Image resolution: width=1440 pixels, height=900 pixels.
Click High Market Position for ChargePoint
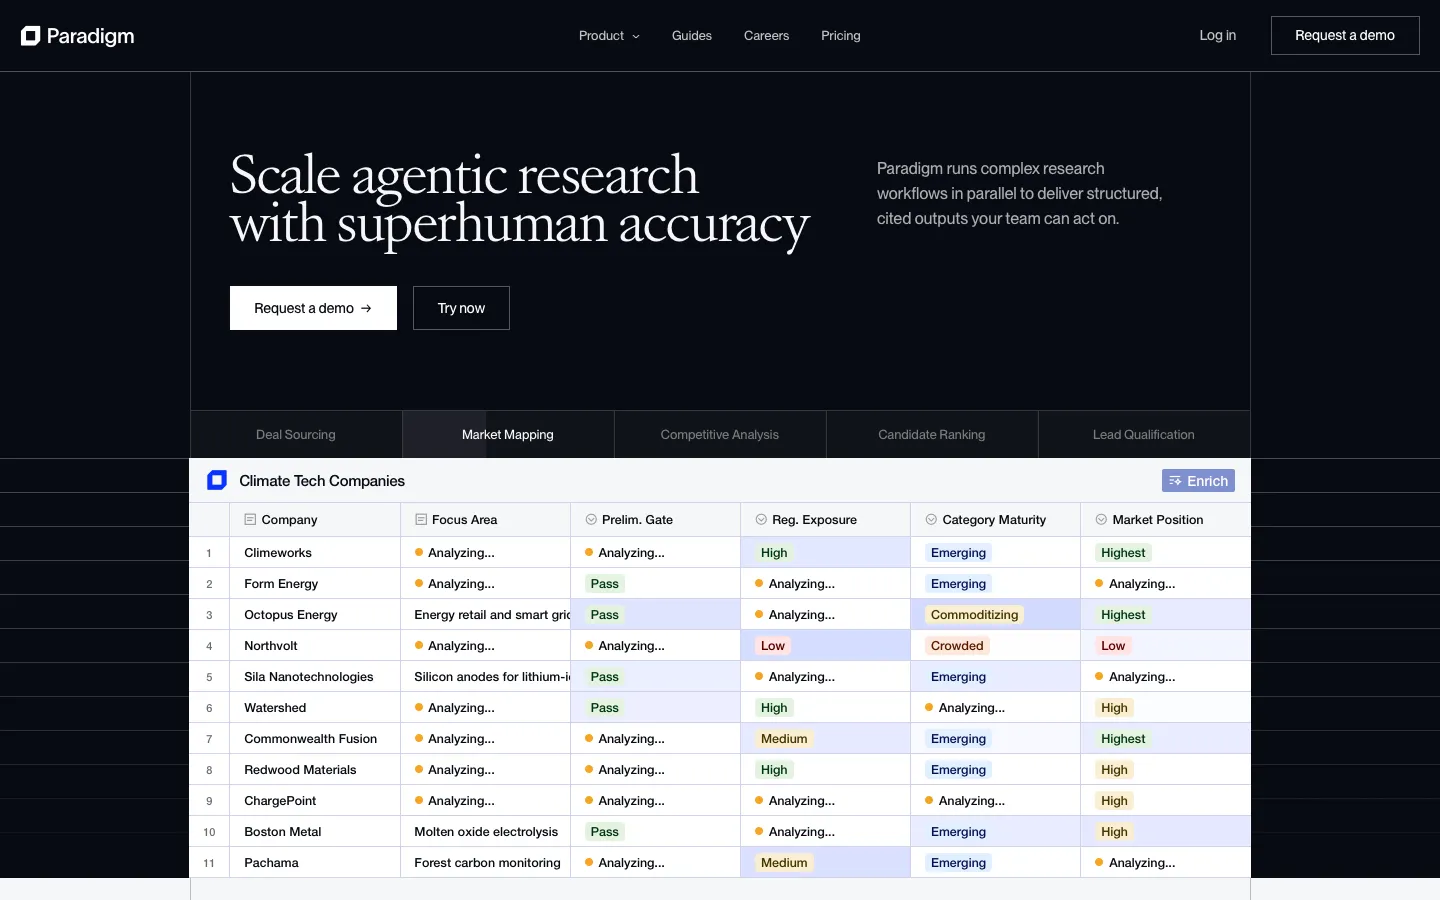tap(1114, 801)
